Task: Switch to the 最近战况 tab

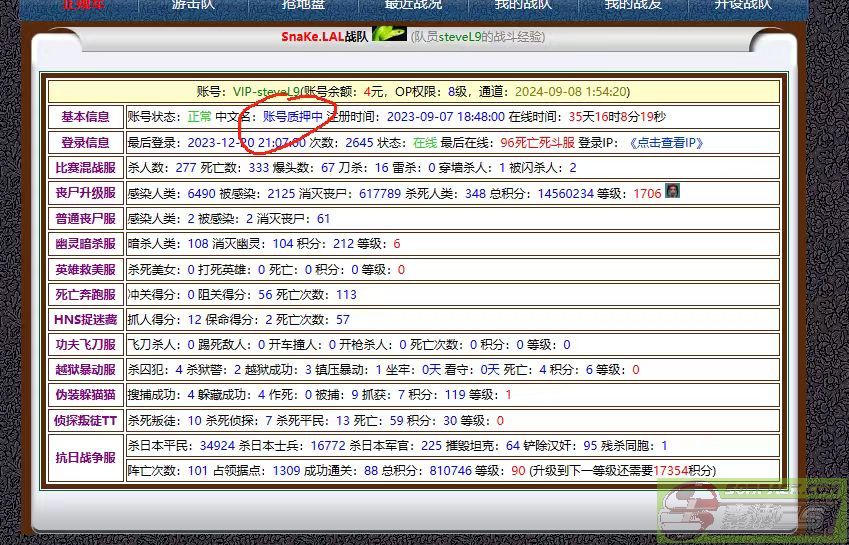Action: click(412, 5)
